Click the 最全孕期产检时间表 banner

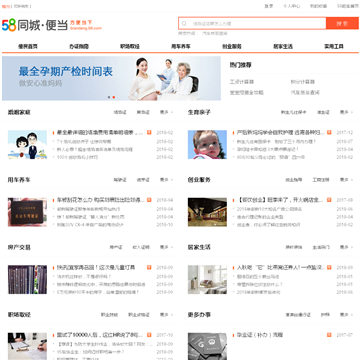coord(111,78)
